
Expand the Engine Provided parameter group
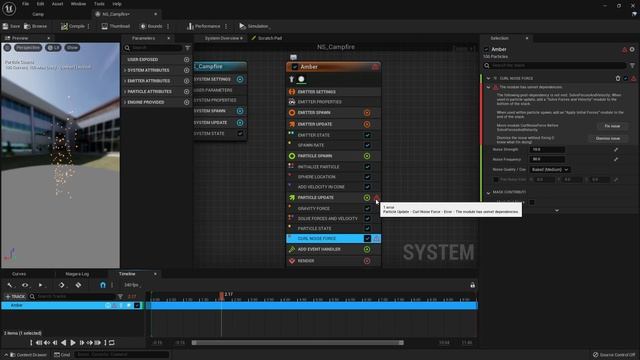click(125, 102)
